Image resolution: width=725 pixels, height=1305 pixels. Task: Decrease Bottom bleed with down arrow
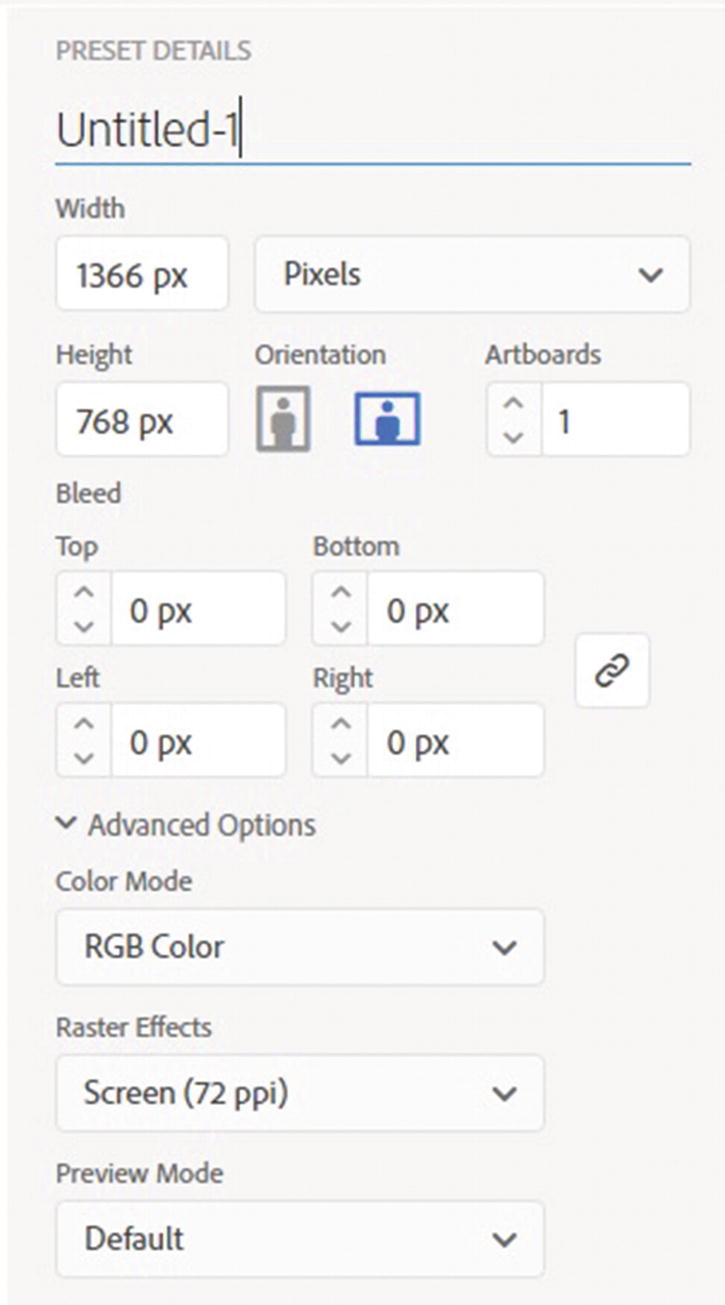pos(340,626)
